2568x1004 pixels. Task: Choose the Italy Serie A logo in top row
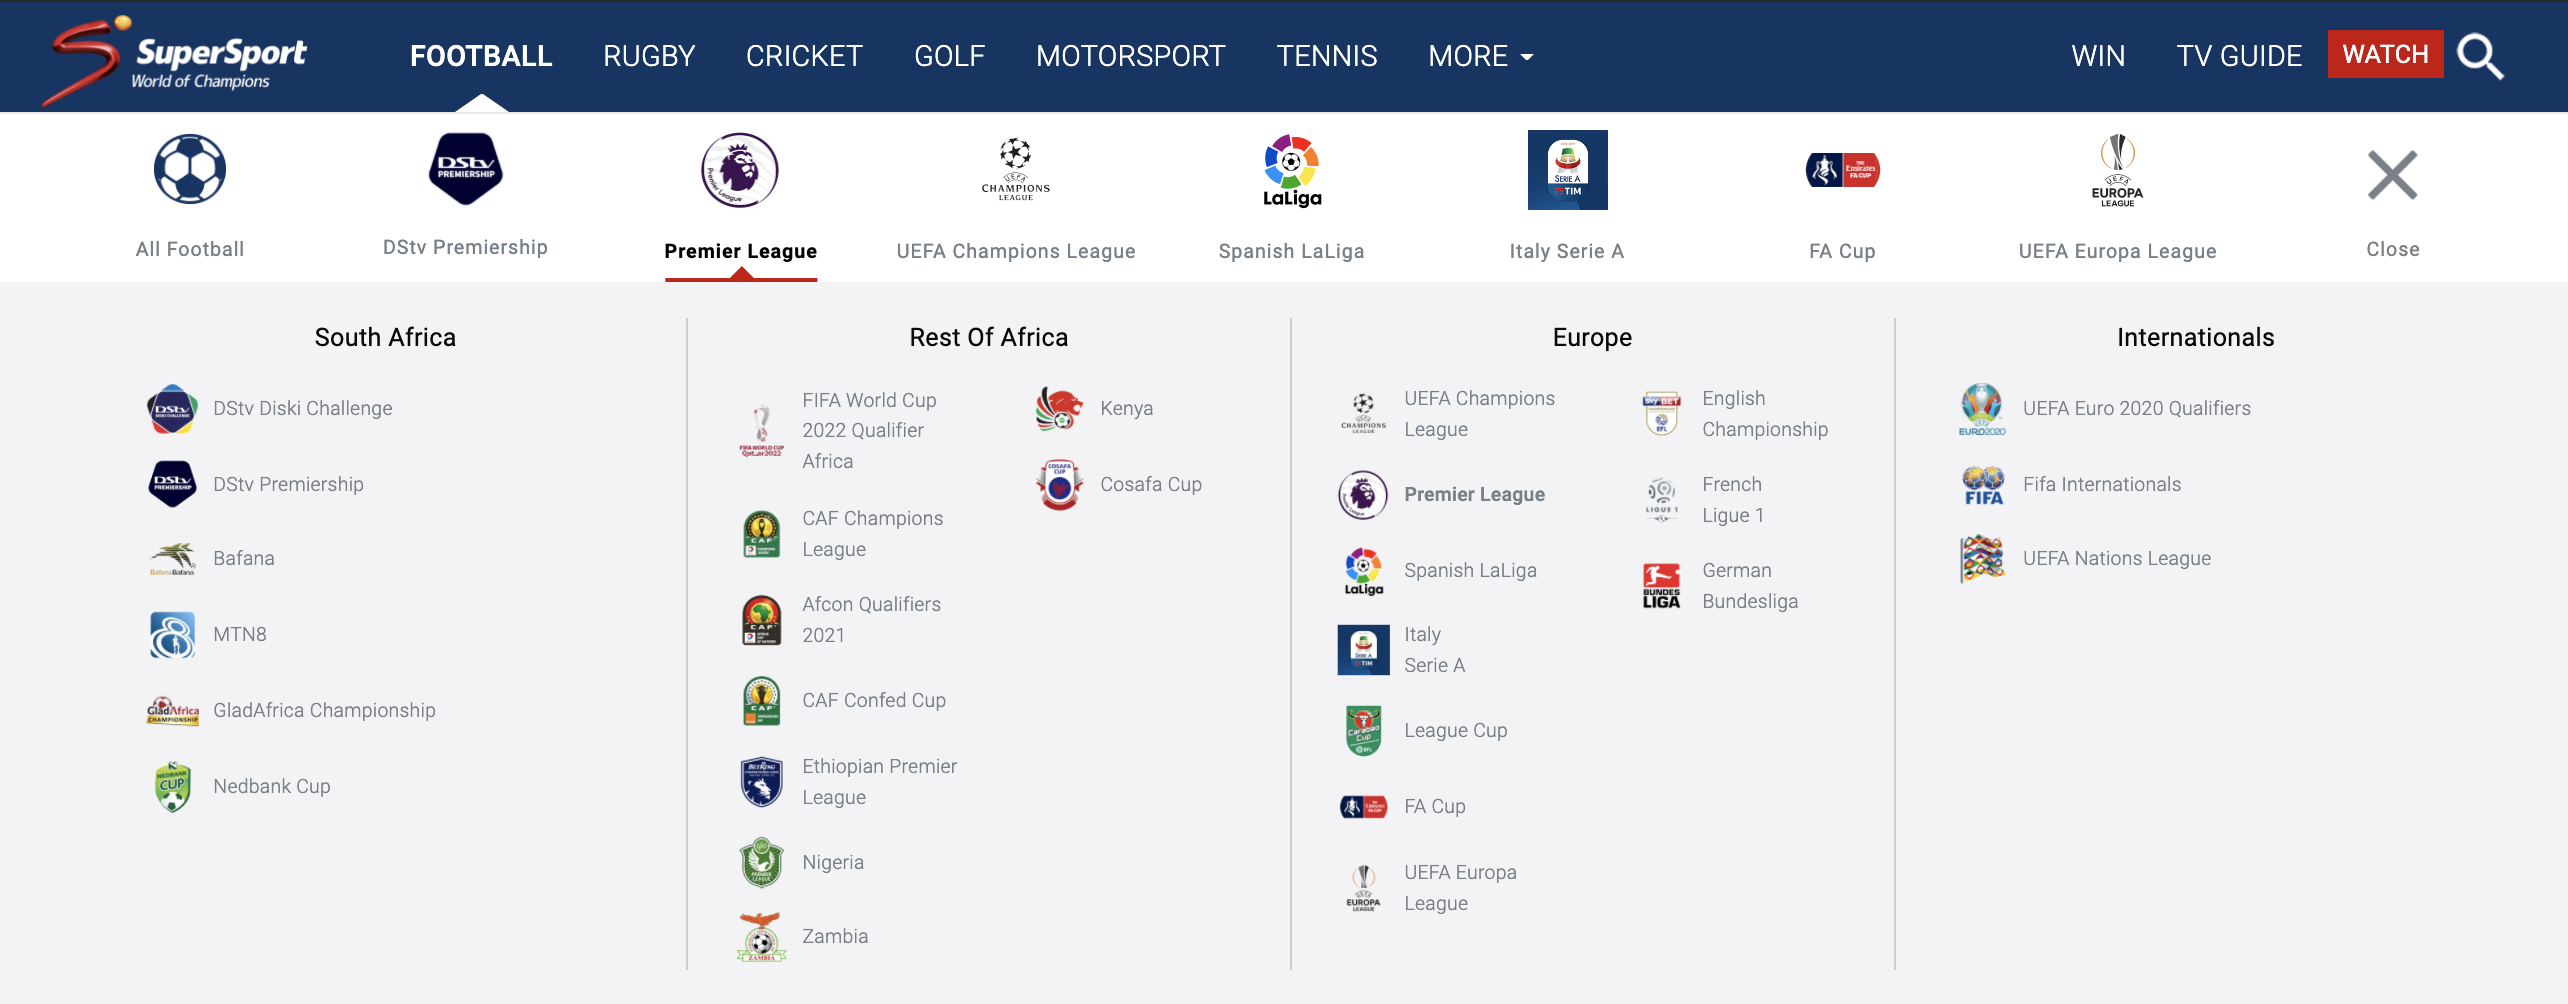(x=1567, y=170)
